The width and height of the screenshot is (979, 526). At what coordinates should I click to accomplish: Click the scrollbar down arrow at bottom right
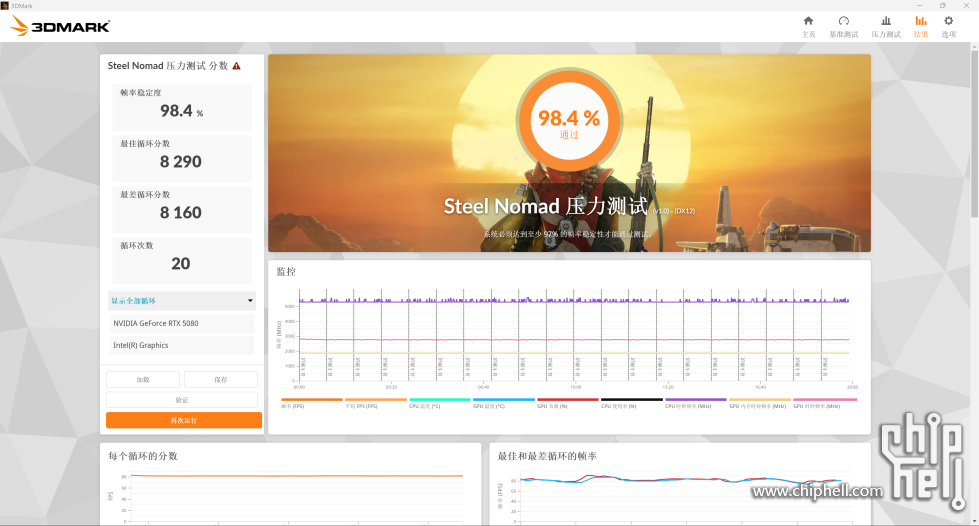(974, 520)
